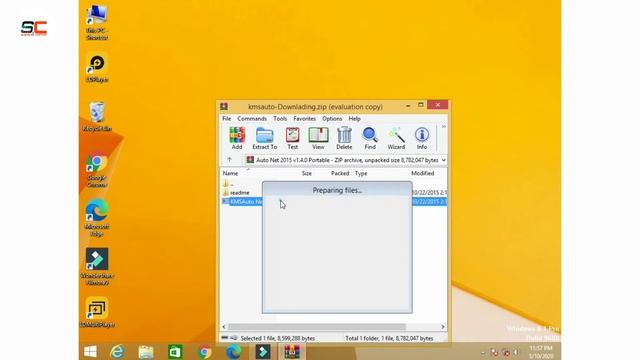The height and width of the screenshot is (360, 640).
Task: Open the Help menu
Action: click(354, 118)
